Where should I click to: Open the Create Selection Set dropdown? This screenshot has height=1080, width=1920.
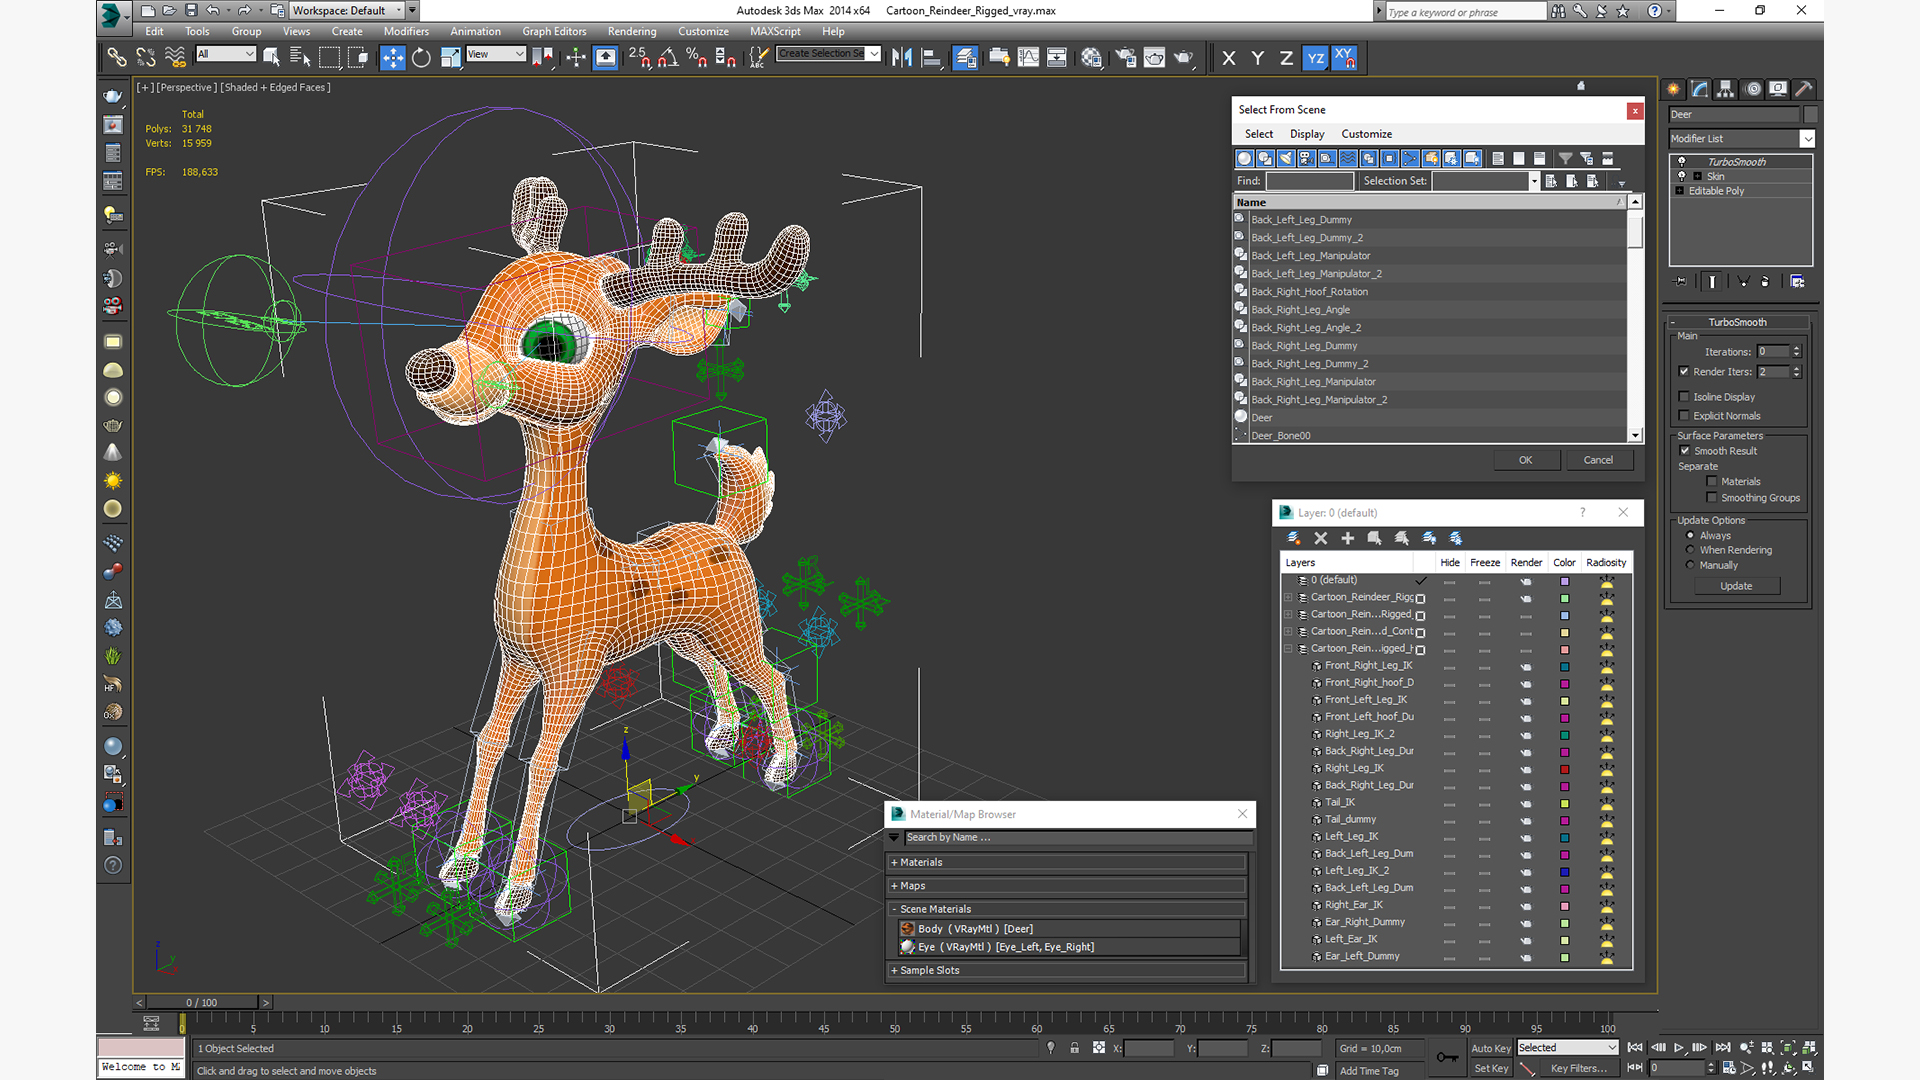(874, 54)
